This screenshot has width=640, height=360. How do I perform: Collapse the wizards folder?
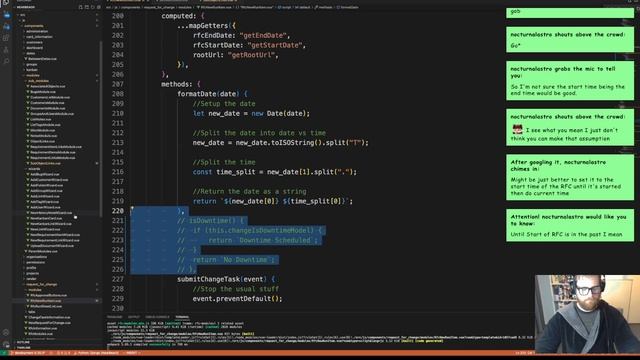click(x=33, y=169)
